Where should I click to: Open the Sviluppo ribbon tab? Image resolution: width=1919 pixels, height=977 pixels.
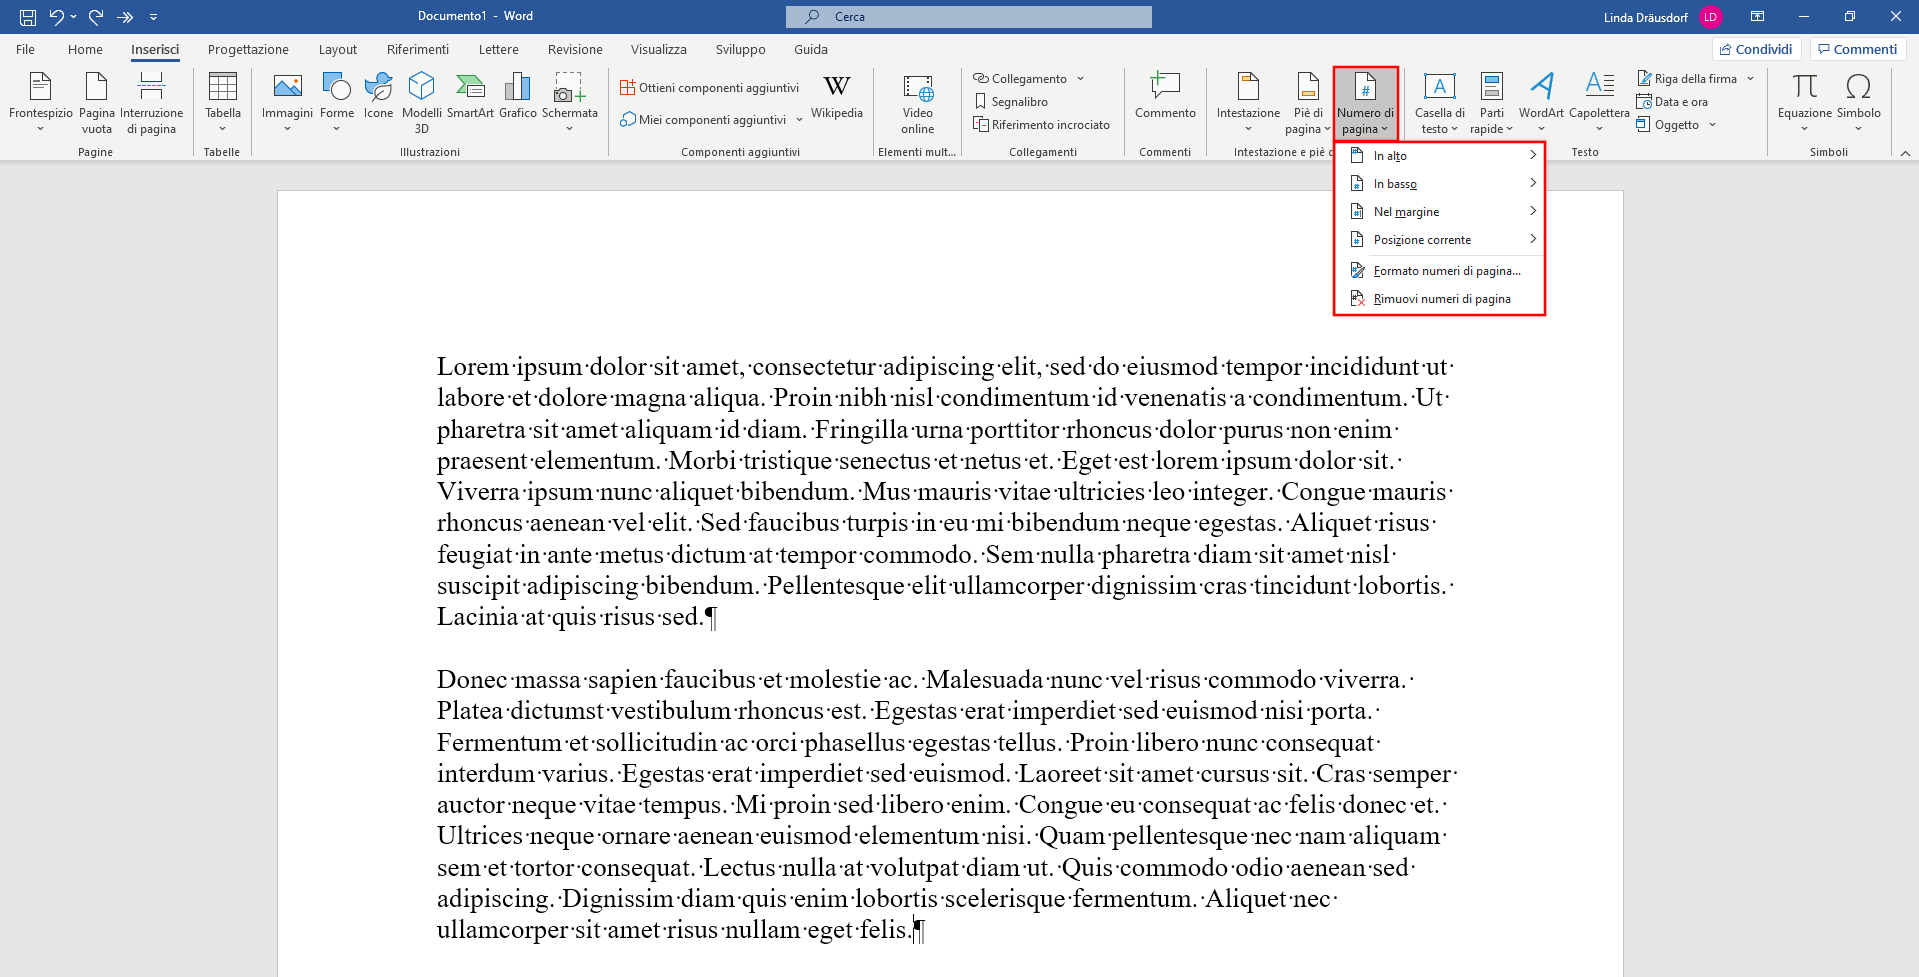[x=740, y=48]
